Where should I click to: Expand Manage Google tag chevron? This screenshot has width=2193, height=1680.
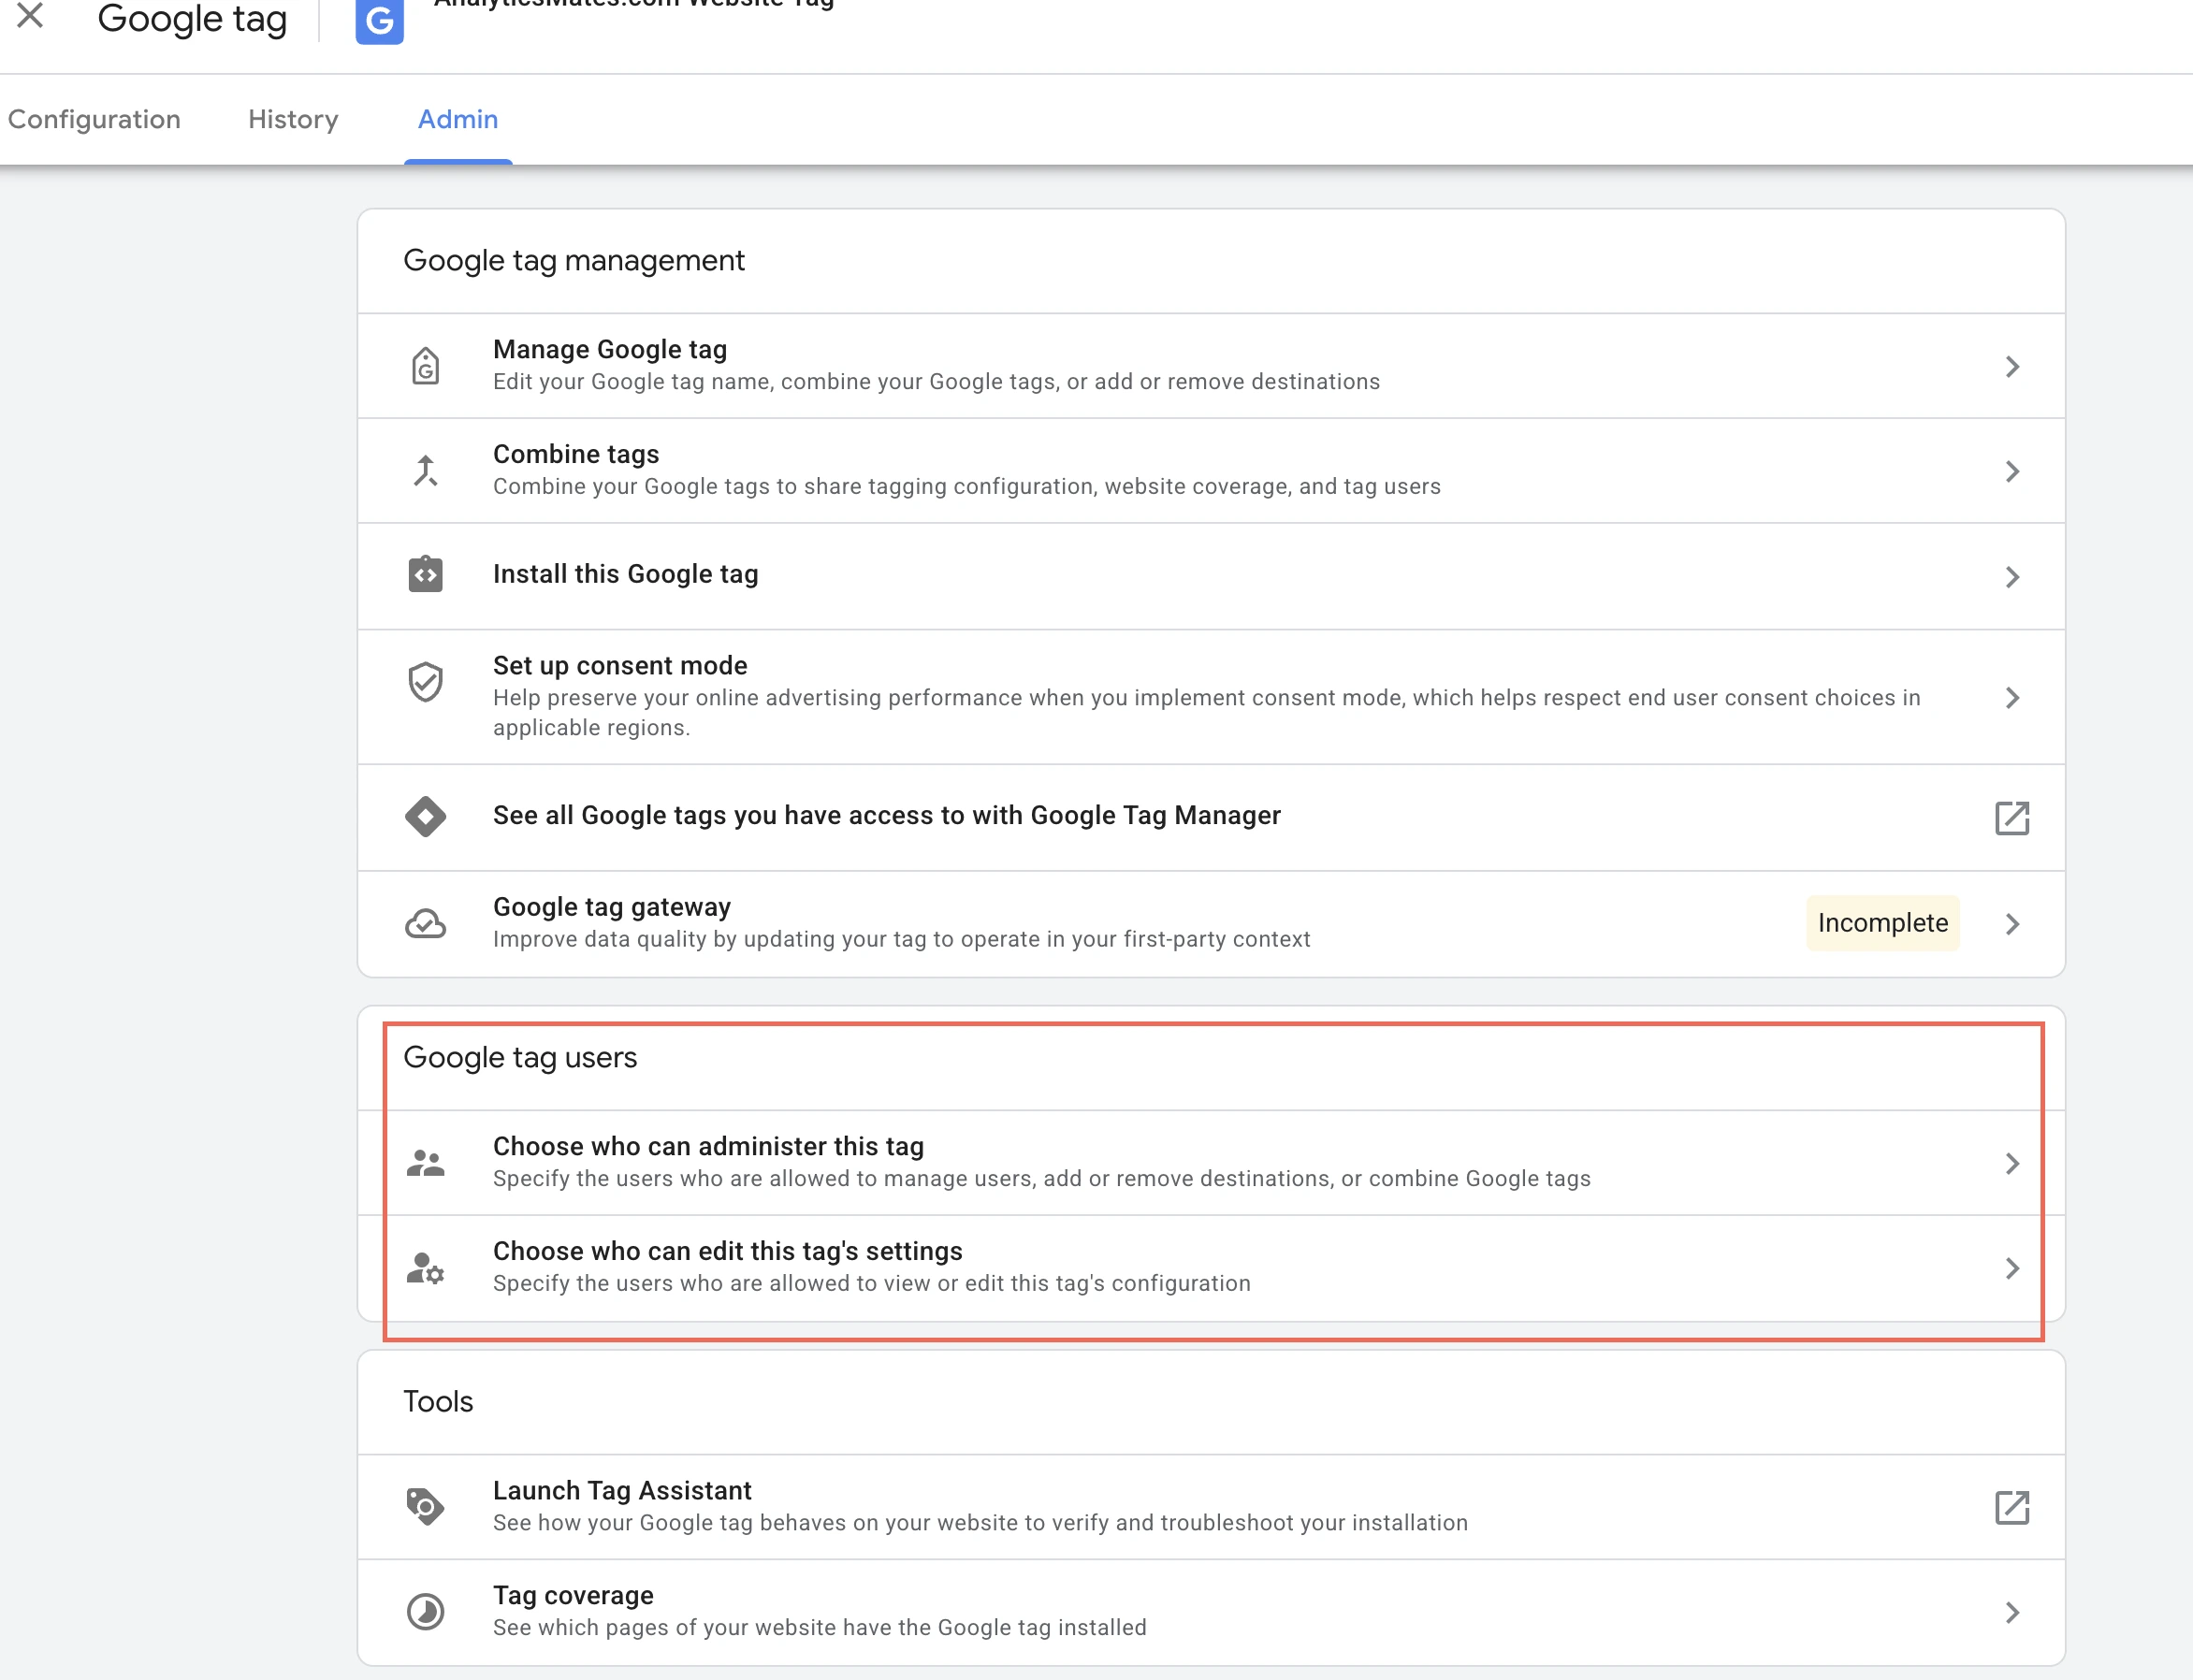point(2013,367)
